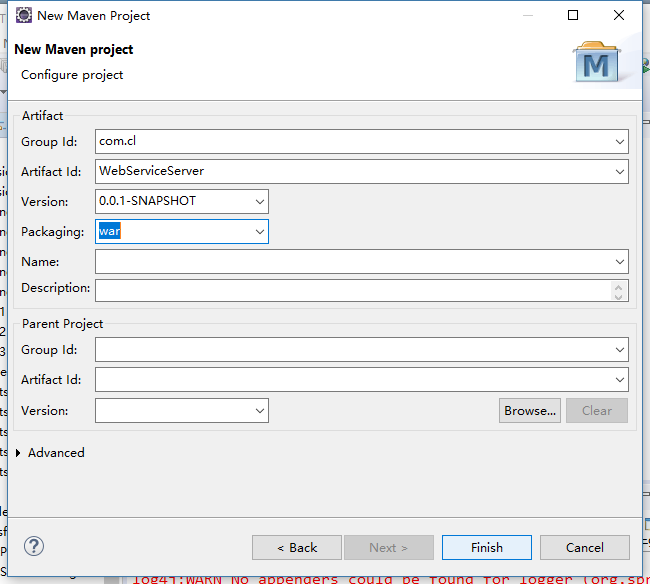Open the Parent Project Artifact Id dropdown

click(x=620, y=380)
